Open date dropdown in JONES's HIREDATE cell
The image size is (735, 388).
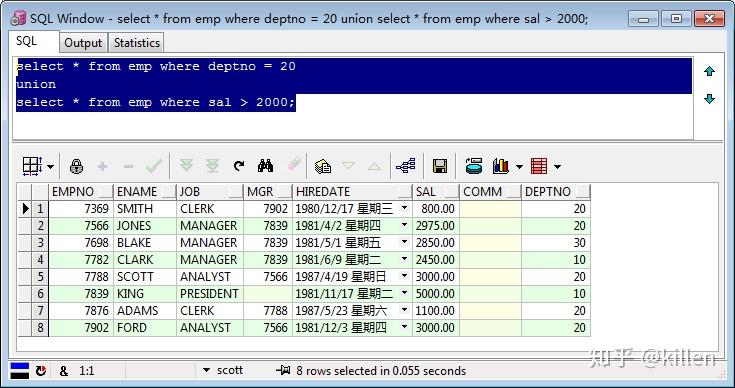click(x=404, y=225)
